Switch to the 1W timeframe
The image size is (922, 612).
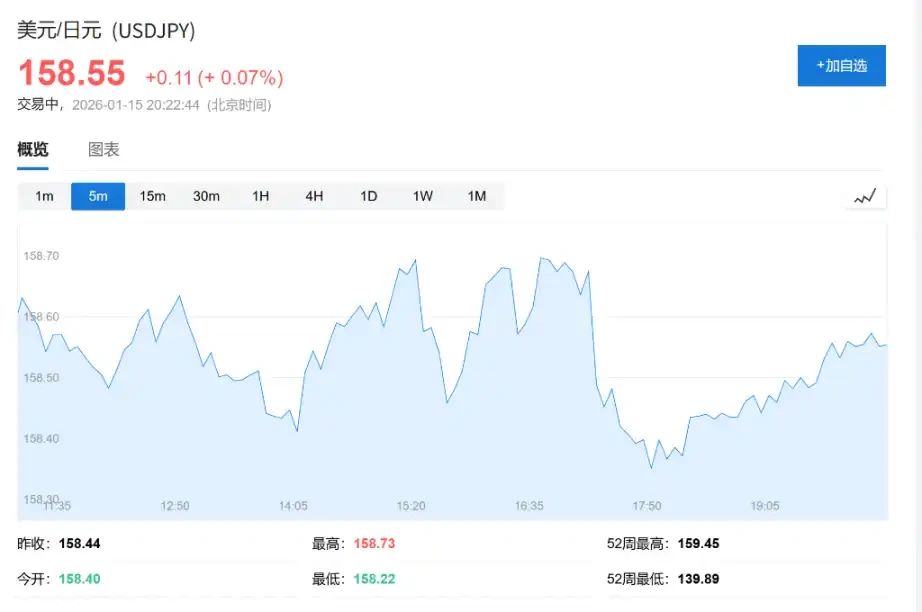422,196
